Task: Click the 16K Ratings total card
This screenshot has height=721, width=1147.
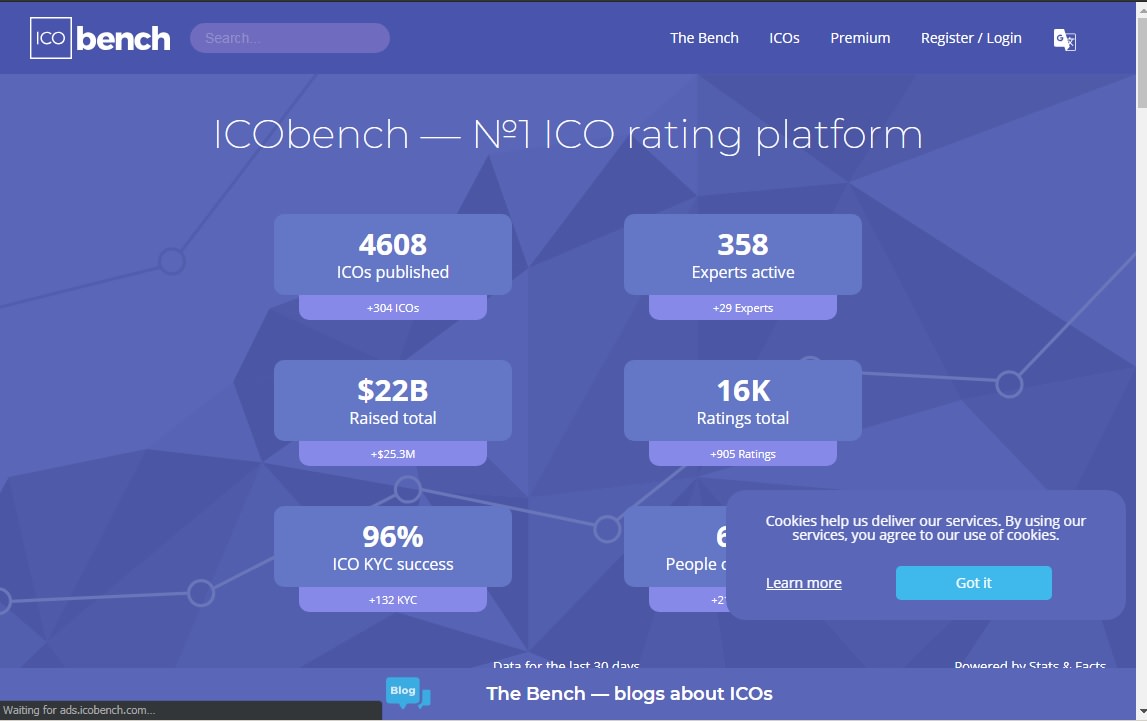Action: 742,400
